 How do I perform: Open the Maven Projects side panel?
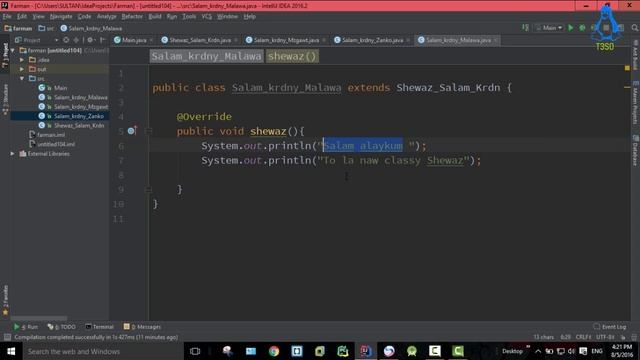(x=635, y=103)
